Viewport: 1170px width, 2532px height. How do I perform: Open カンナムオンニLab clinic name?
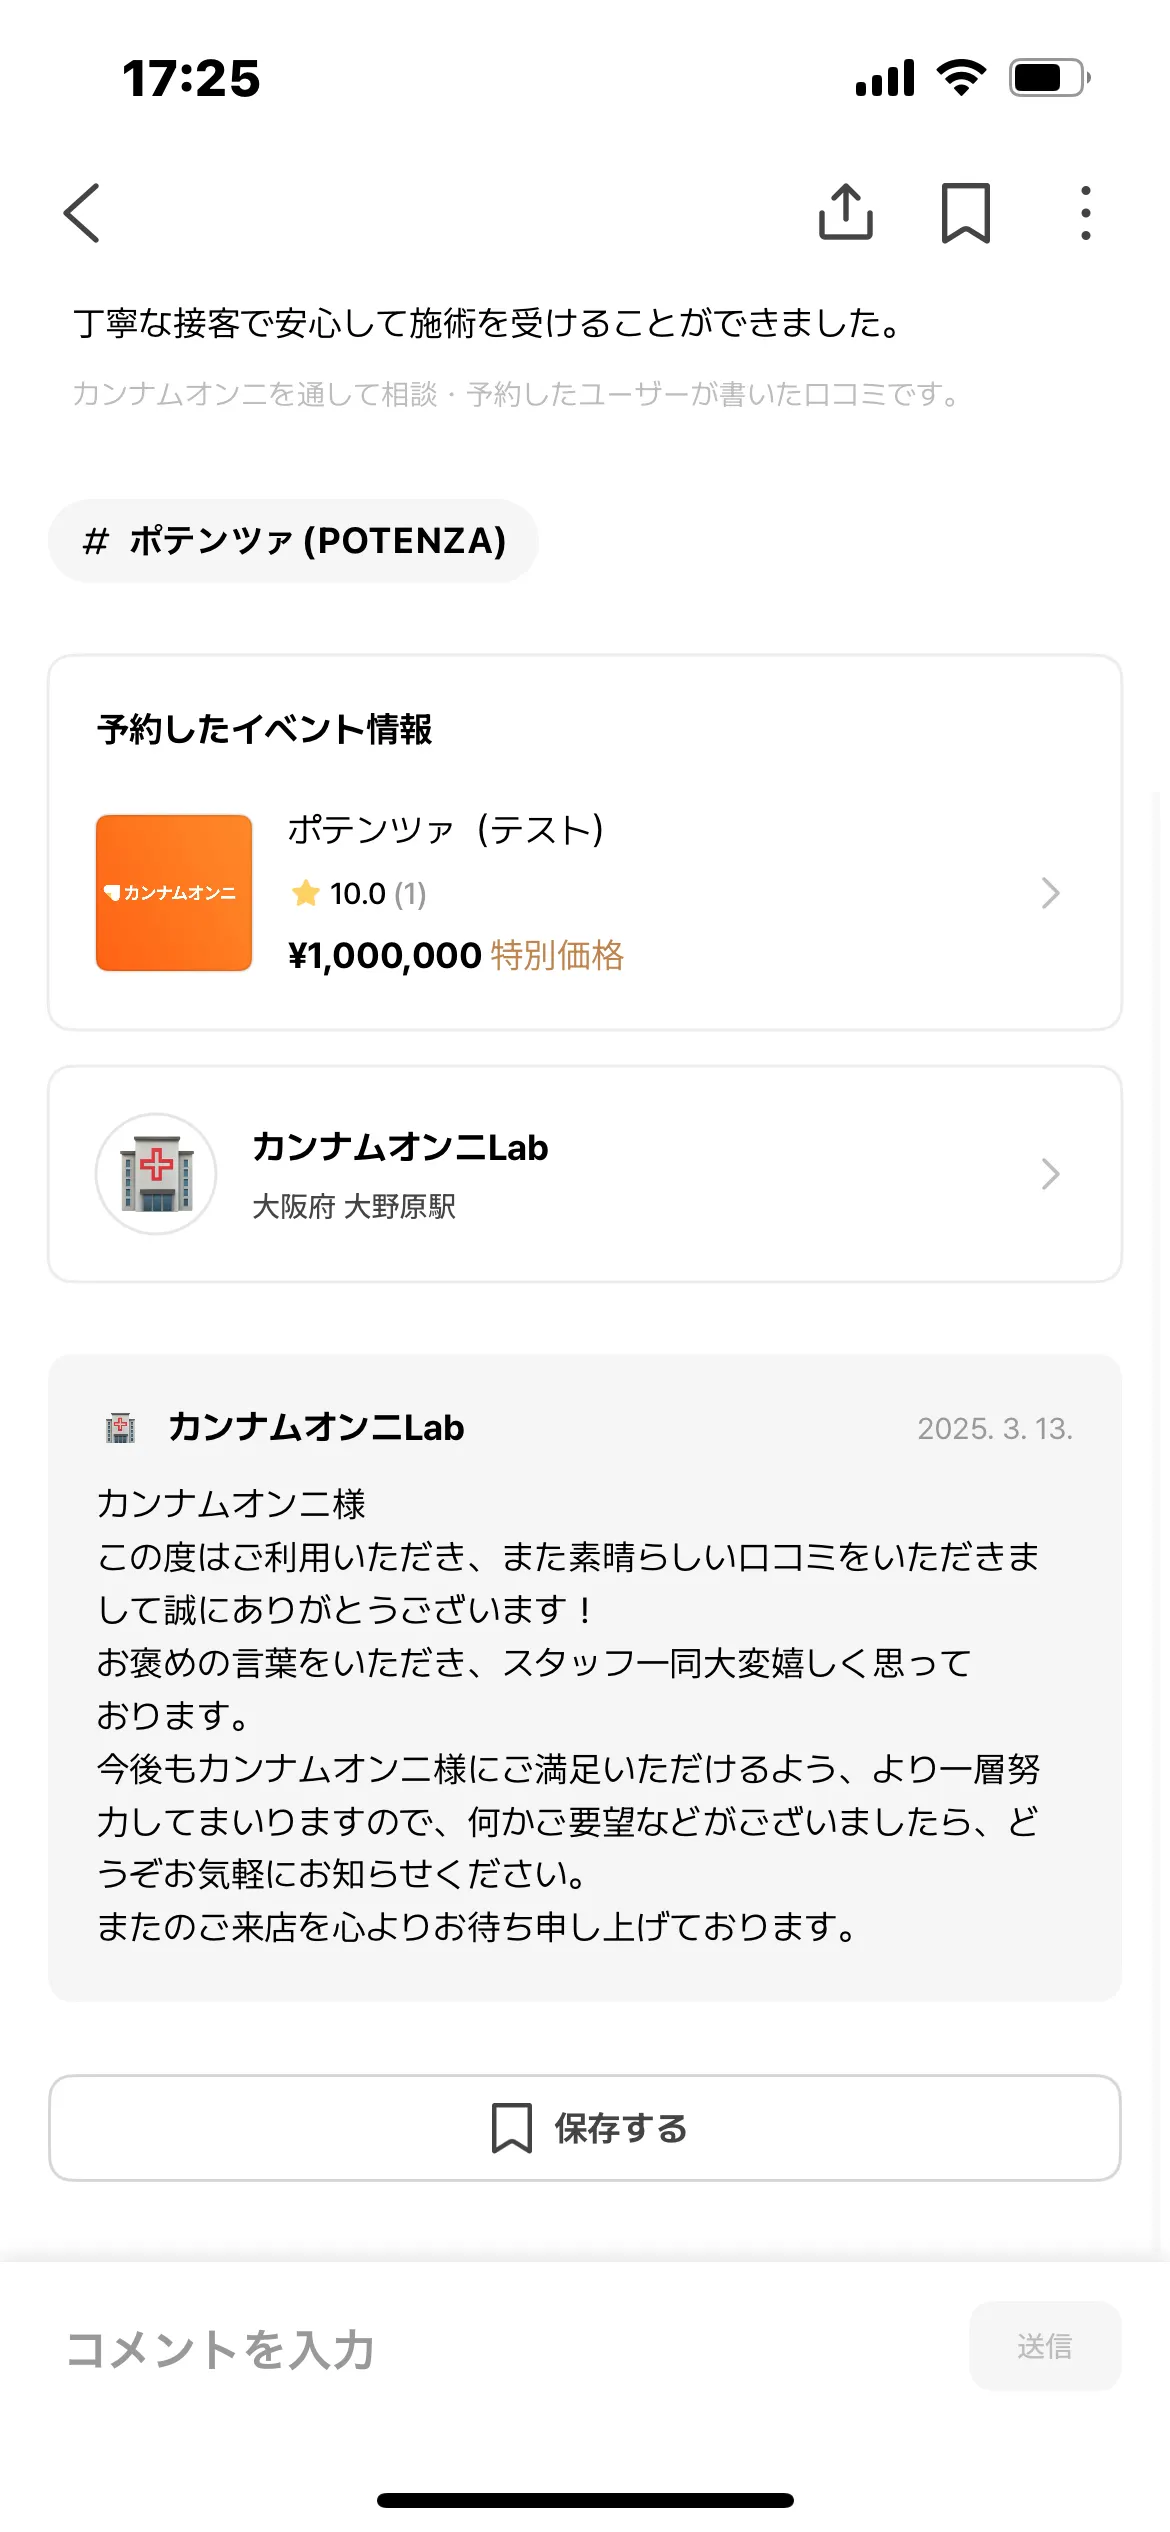pos(400,1147)
